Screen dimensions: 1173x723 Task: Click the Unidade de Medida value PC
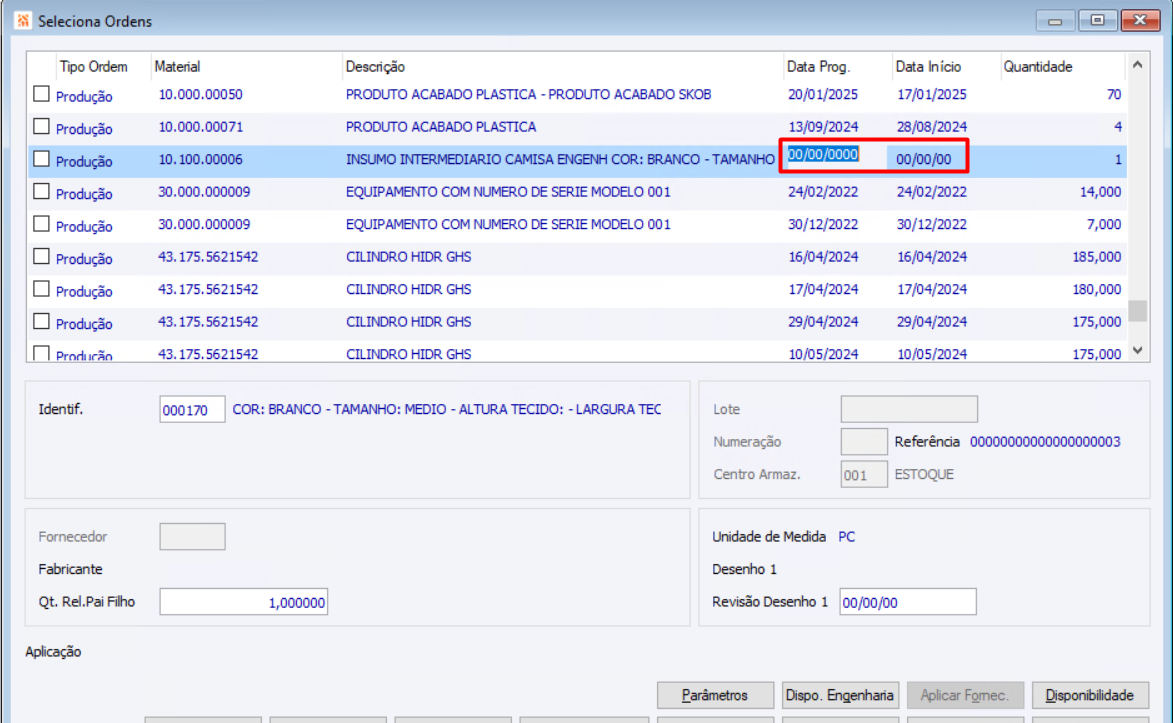(x=846, y=537)
